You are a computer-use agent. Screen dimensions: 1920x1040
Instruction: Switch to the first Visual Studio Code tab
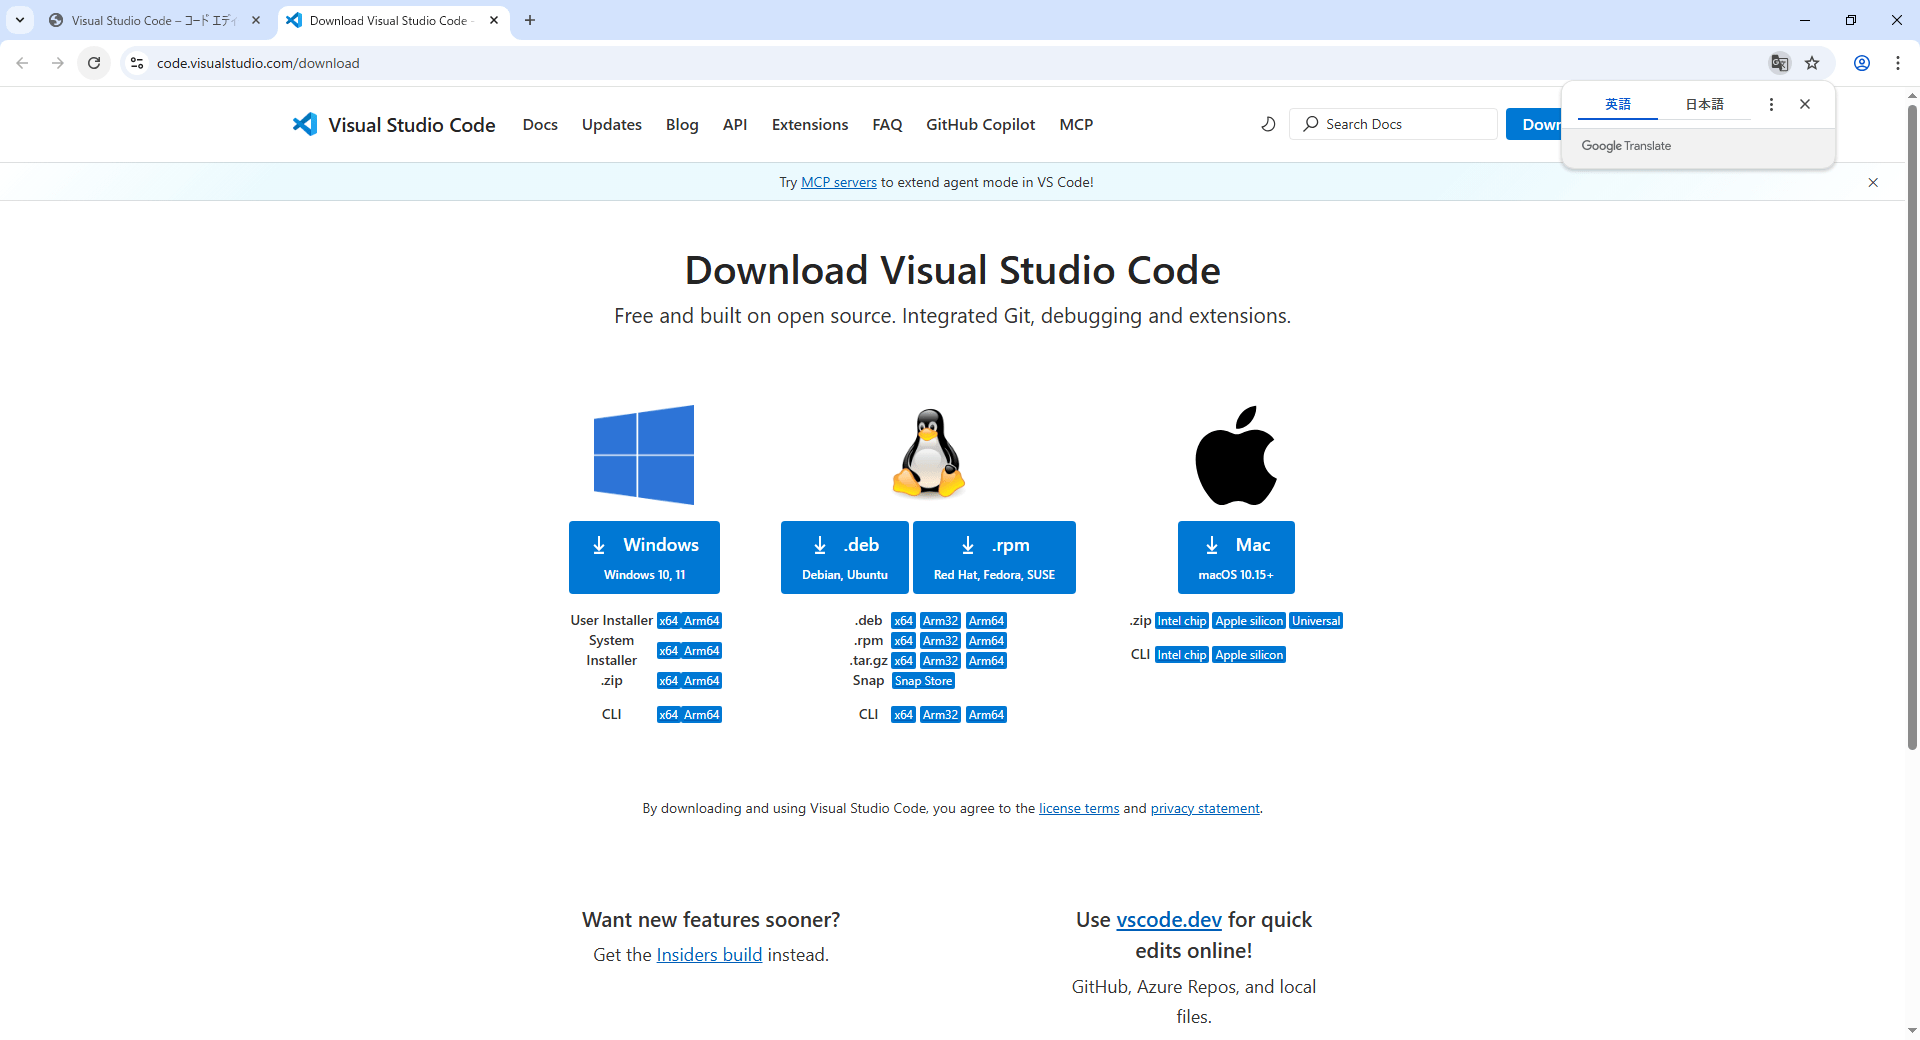pos(155,20)
